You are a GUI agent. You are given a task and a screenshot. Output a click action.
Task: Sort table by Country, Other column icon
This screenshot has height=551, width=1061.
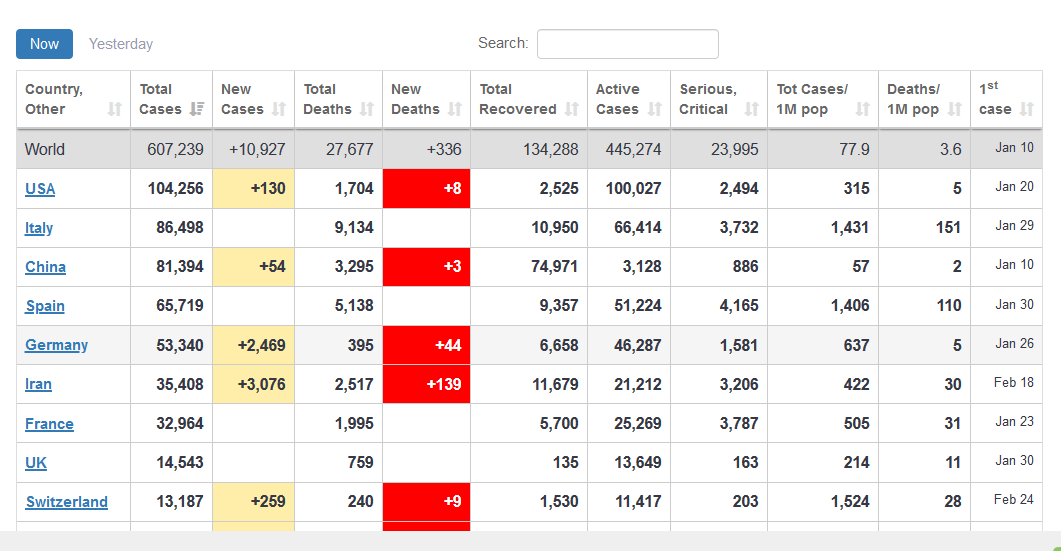114,109
